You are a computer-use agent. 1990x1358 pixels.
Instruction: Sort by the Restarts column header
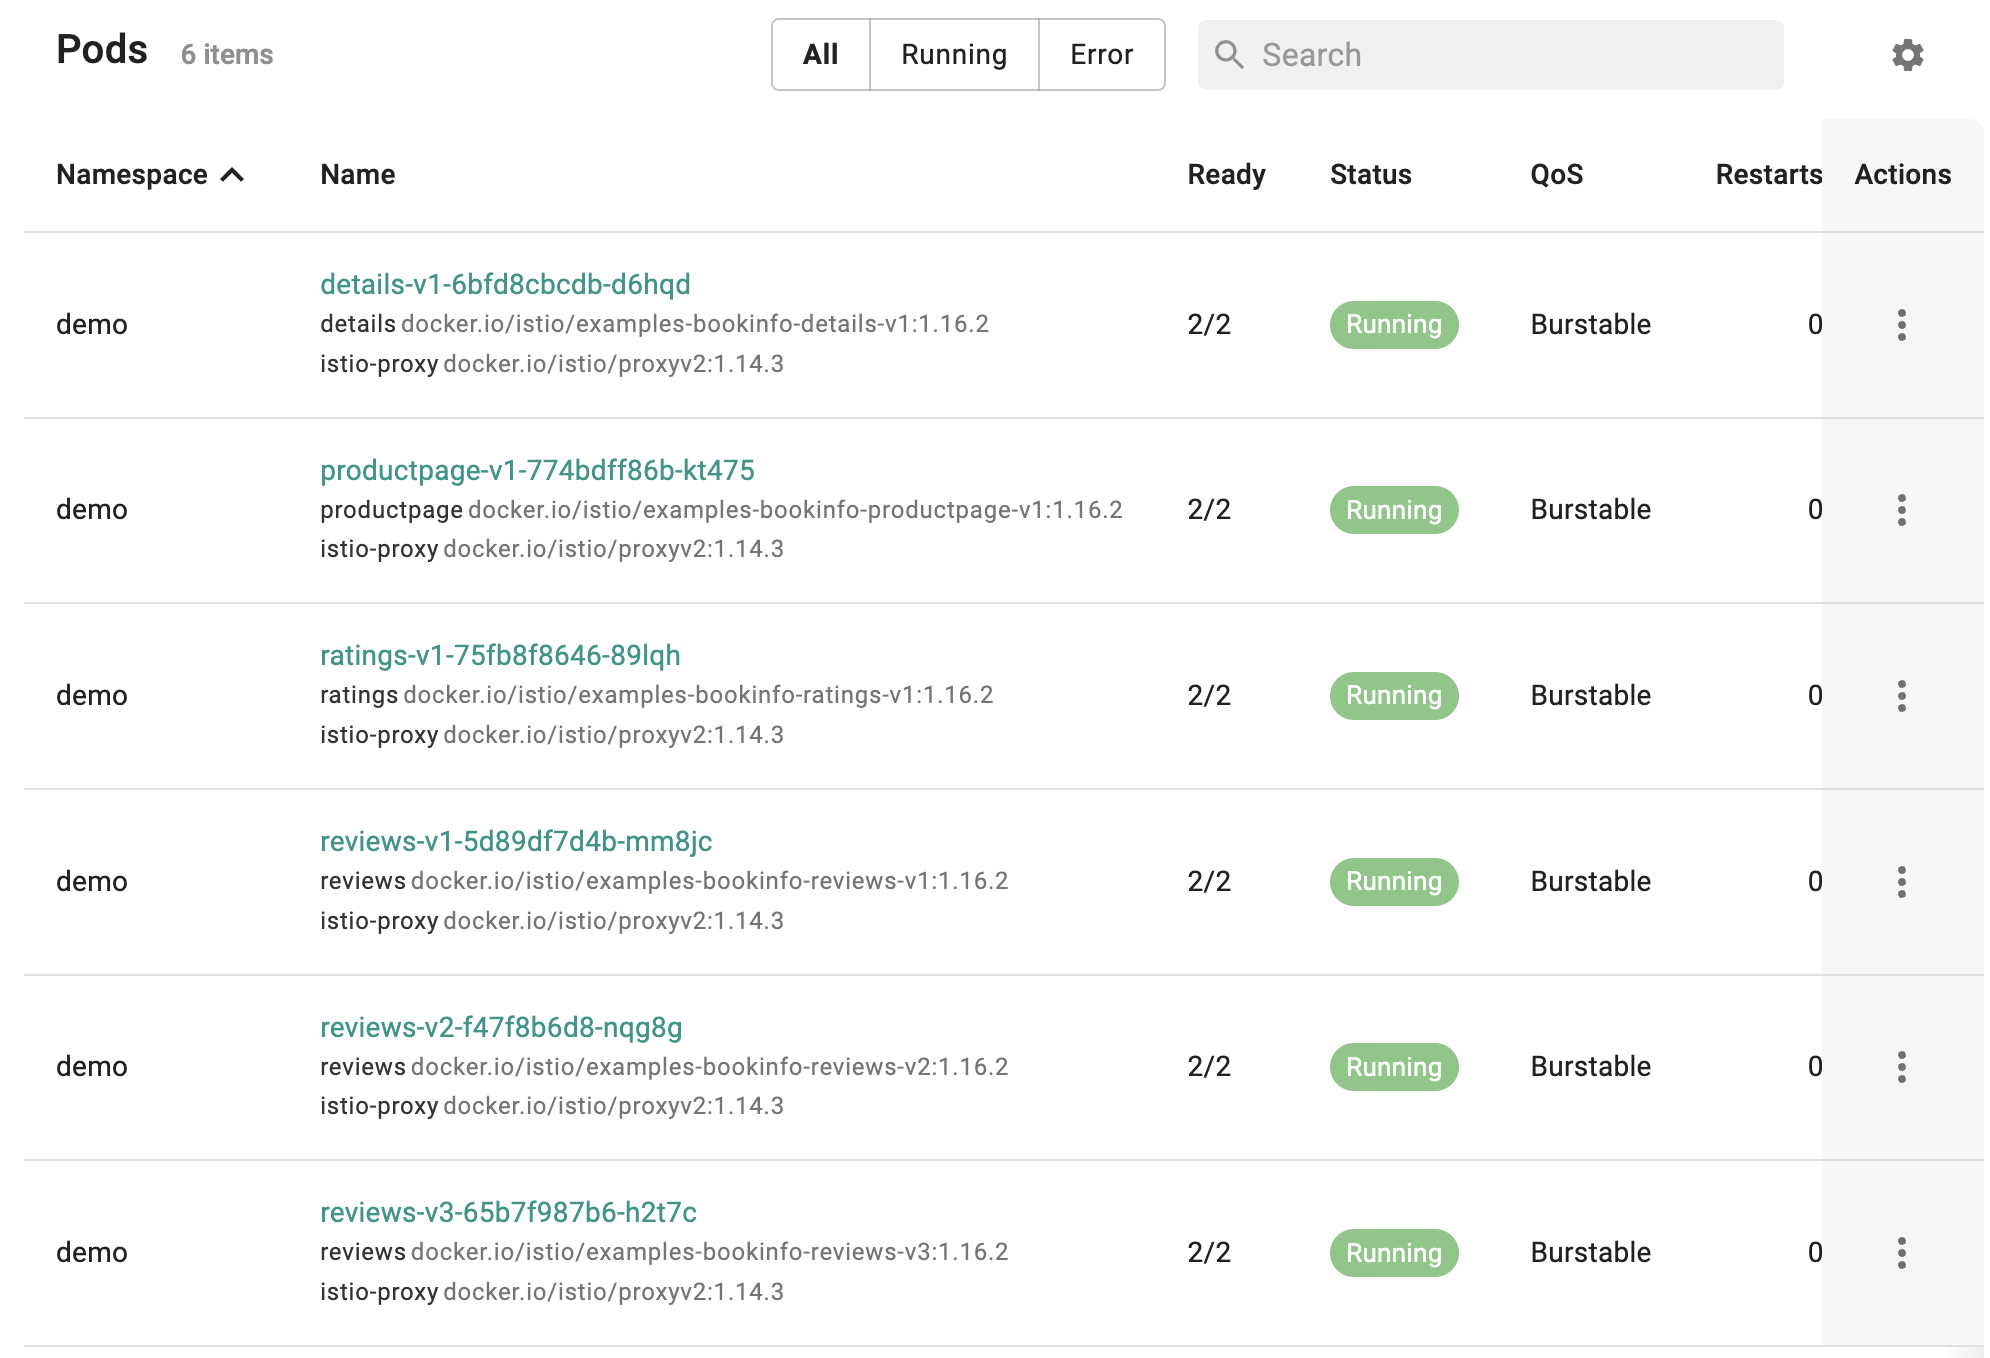(x=1769, y=175)
